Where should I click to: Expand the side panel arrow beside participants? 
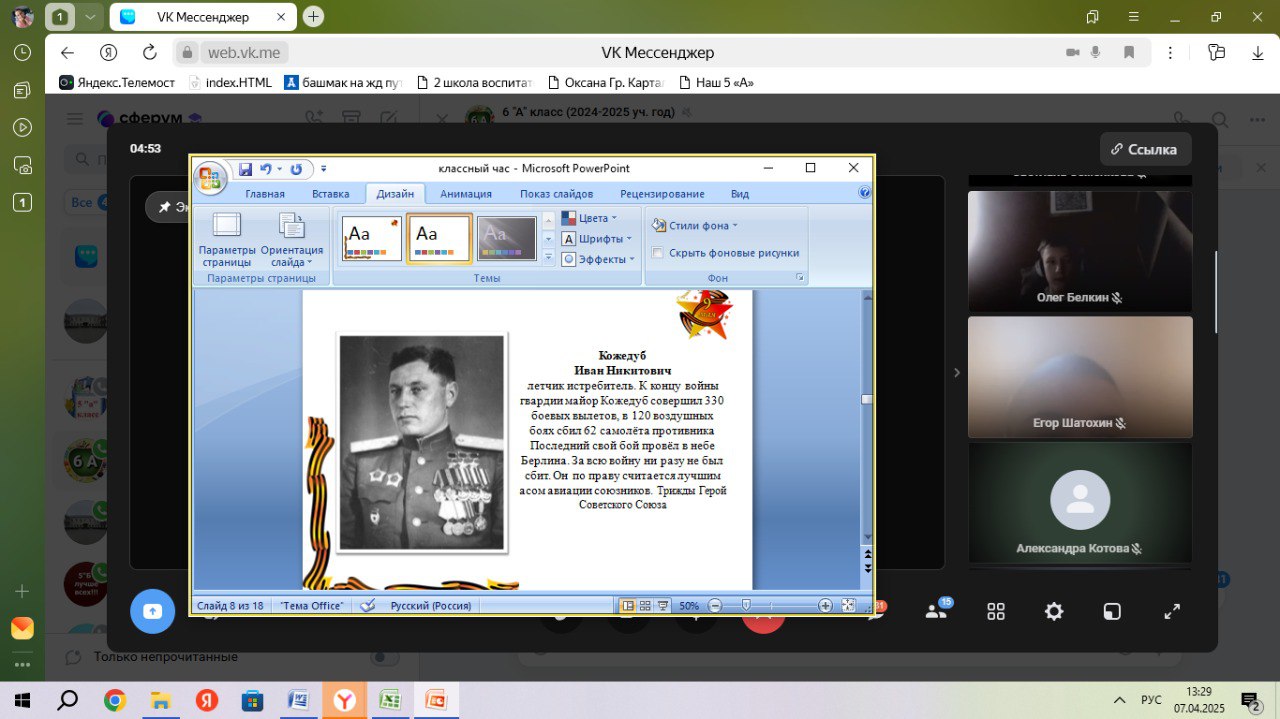click(957, 373)
